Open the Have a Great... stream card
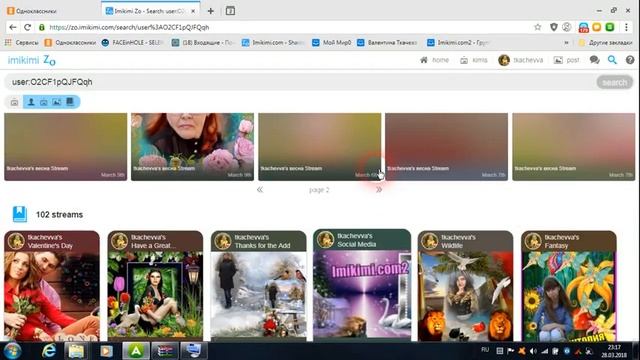This screenshot has height=360, width=640. (x=155, y=286)
